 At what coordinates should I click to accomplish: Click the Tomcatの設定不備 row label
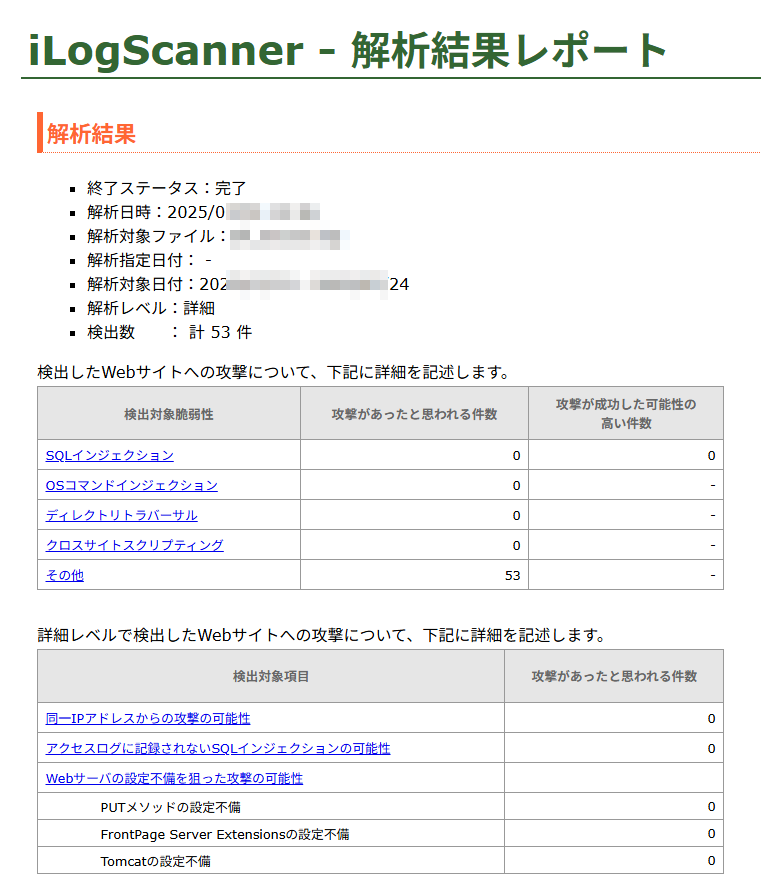pos(155,861)
